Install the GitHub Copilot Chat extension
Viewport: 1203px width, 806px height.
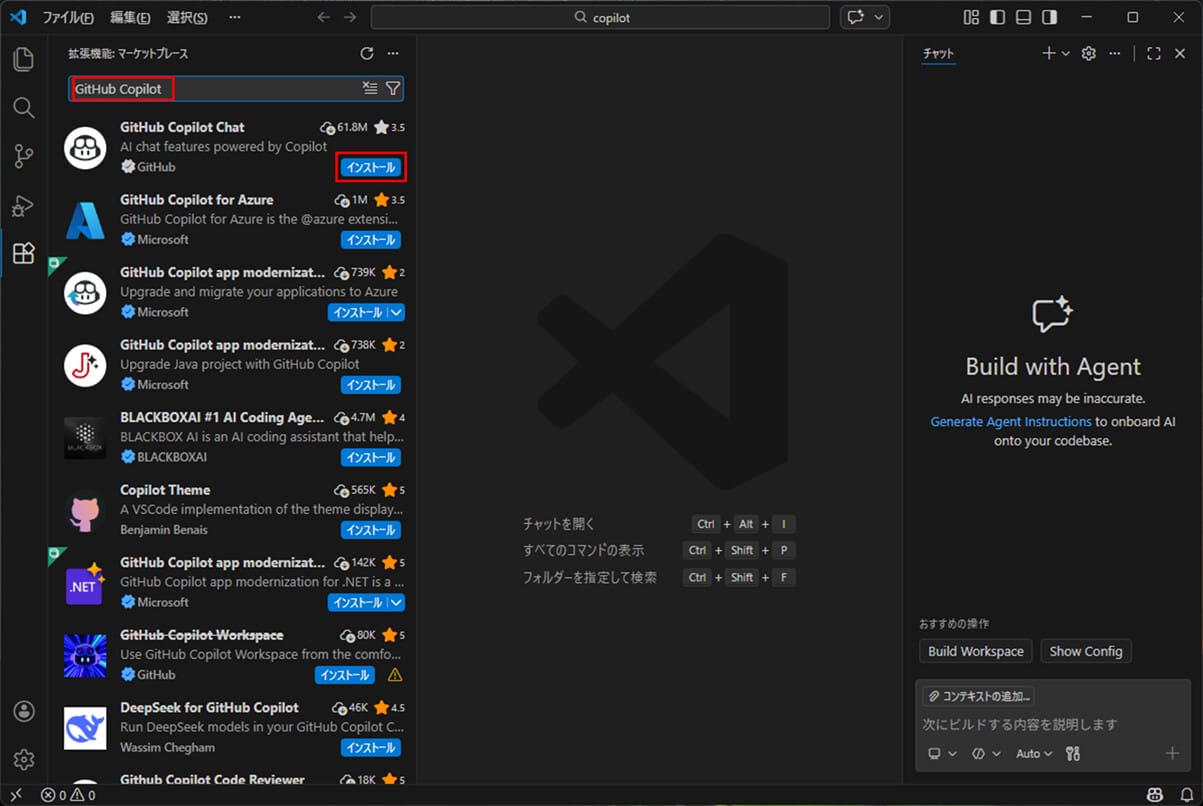tap(370, 167)
